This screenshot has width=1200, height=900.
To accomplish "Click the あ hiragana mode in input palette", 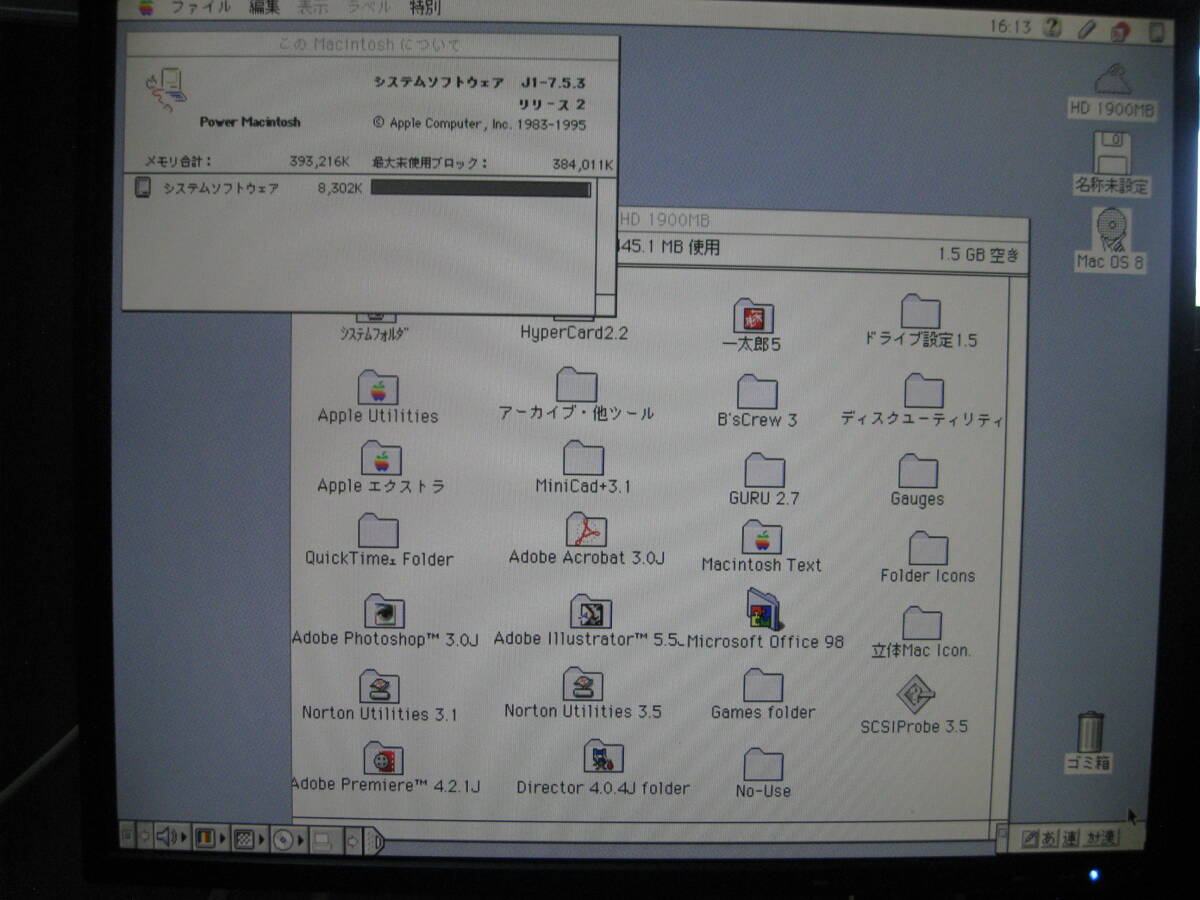I will click(1051, 838).
